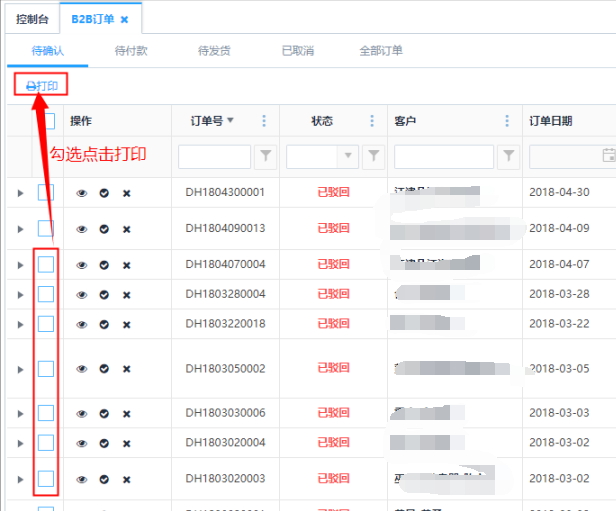Close the B2B订单 tab with its X

(124, 19)
